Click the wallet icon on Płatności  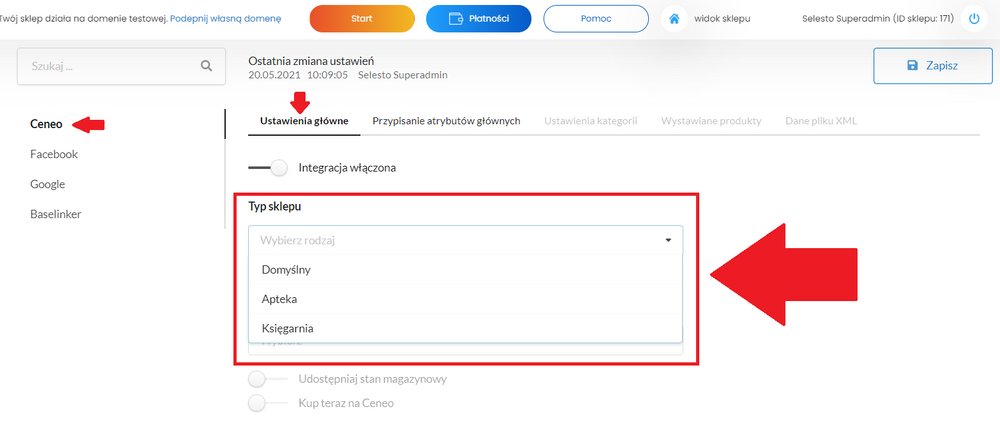click(x=455, y=19)
